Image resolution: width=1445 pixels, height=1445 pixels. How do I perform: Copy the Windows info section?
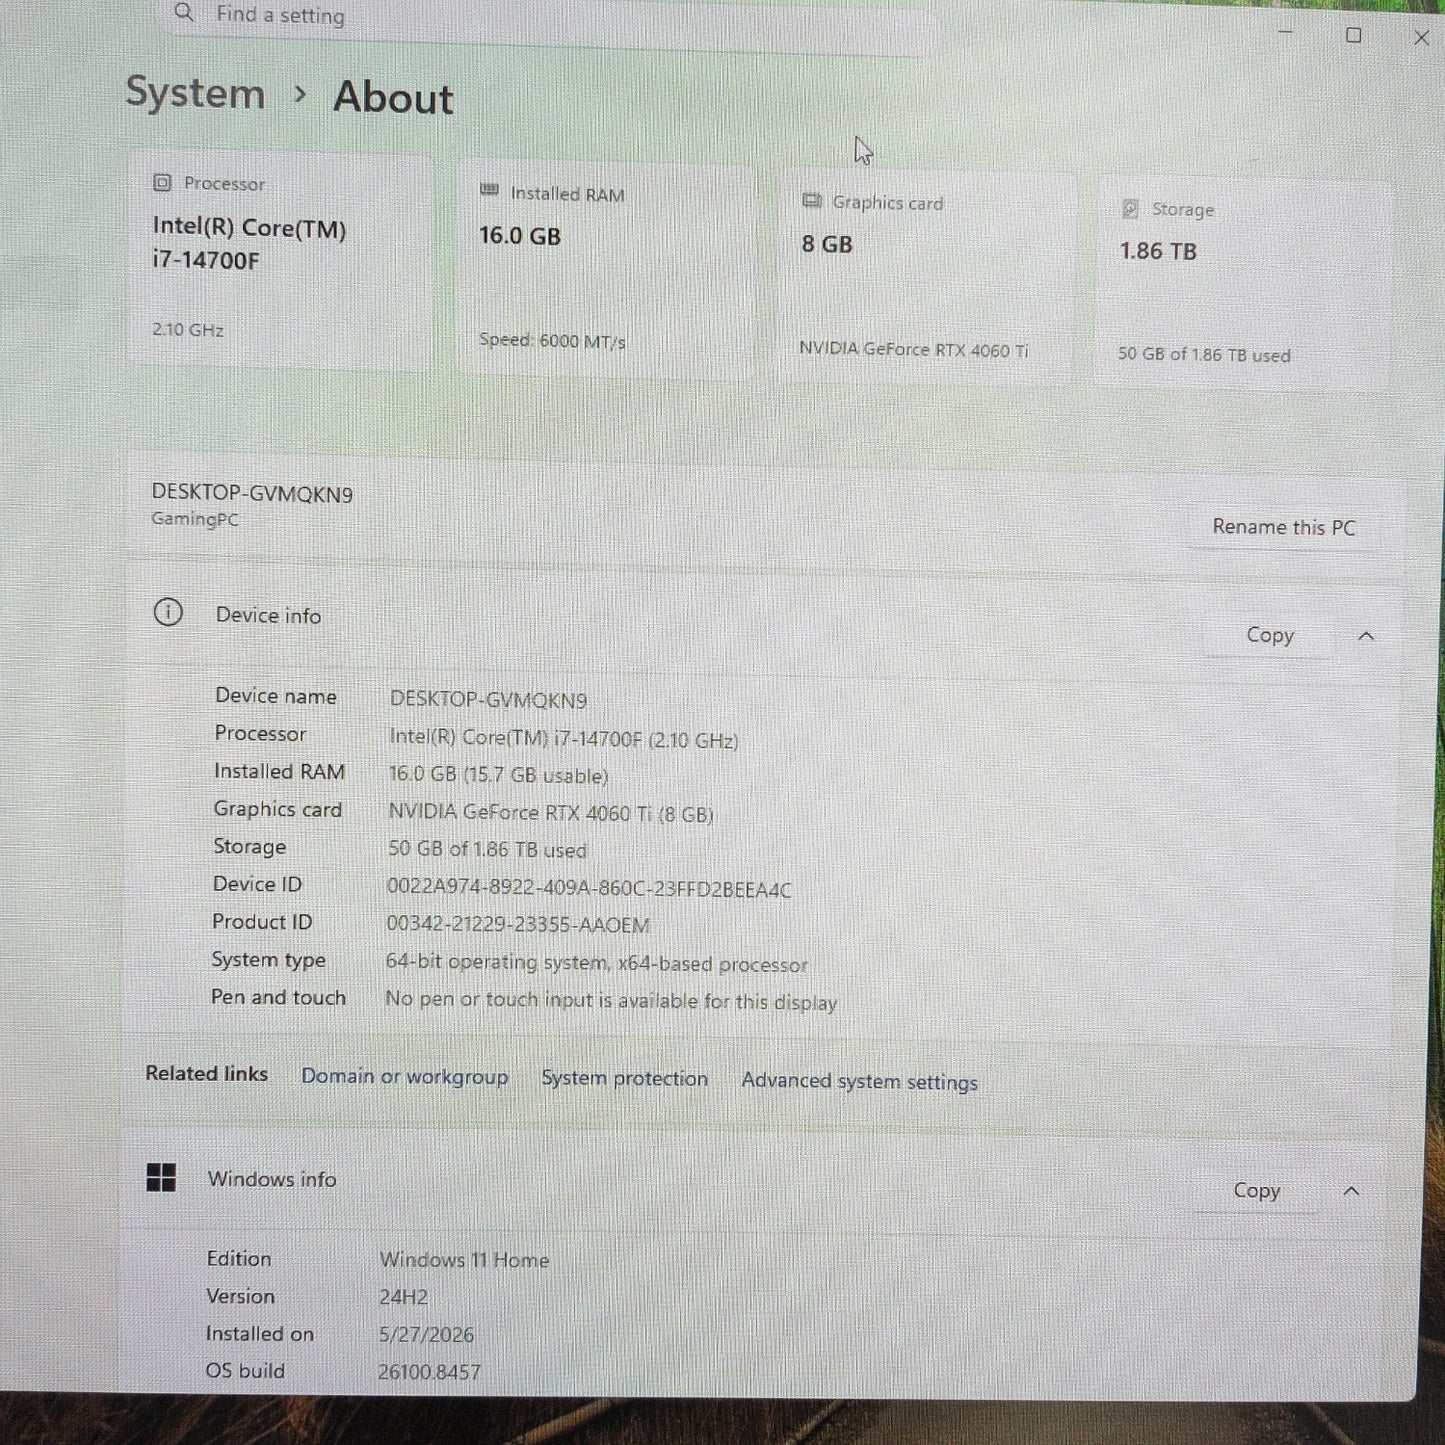pyautogui.click(x=1257, y=1190)
